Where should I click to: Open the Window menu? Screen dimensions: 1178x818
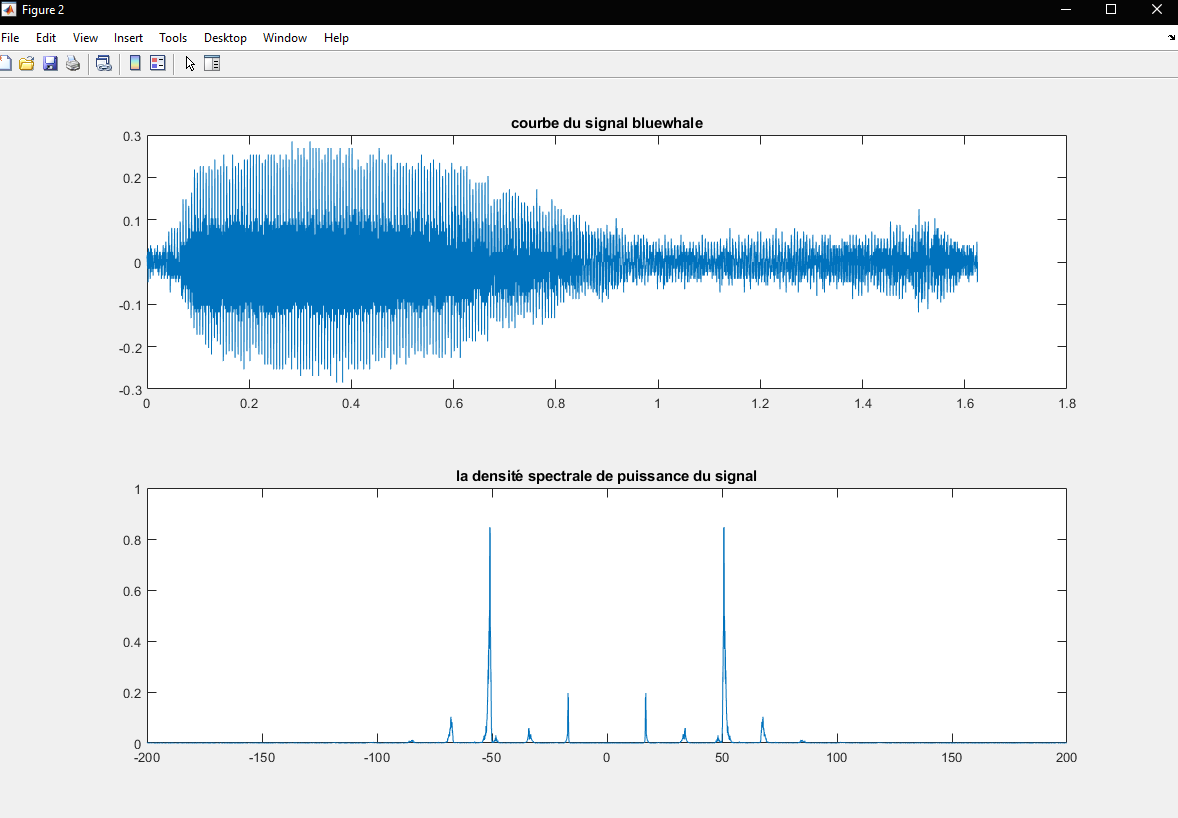click(284, 37)
